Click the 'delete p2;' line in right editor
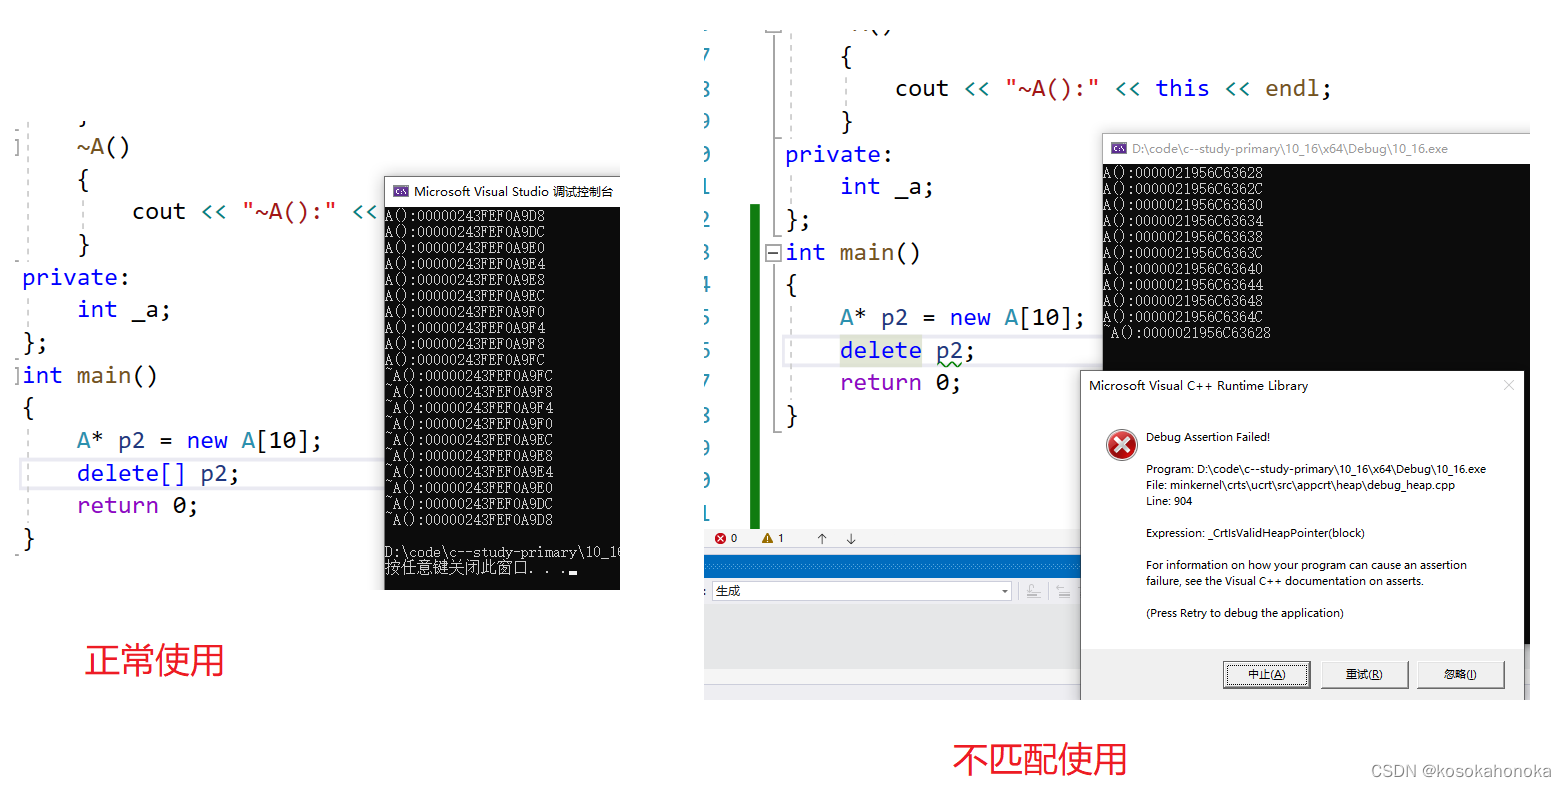This screenshot has height=787, width=1566. [x=906, y=351]
